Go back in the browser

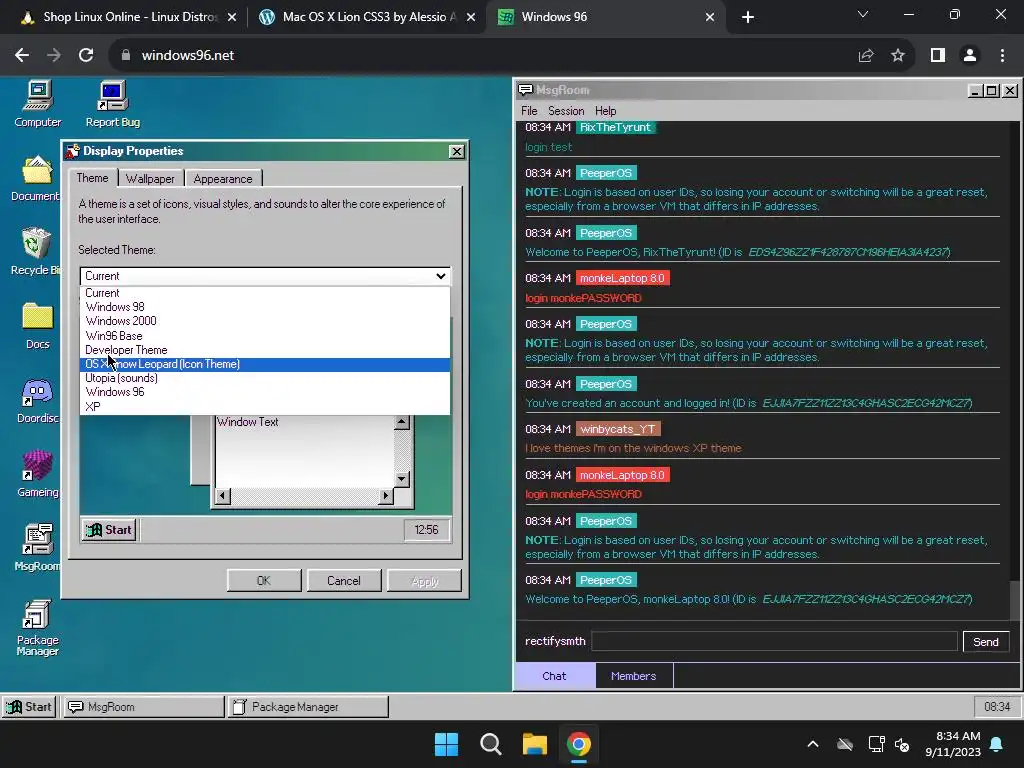(x=22, y=56)
